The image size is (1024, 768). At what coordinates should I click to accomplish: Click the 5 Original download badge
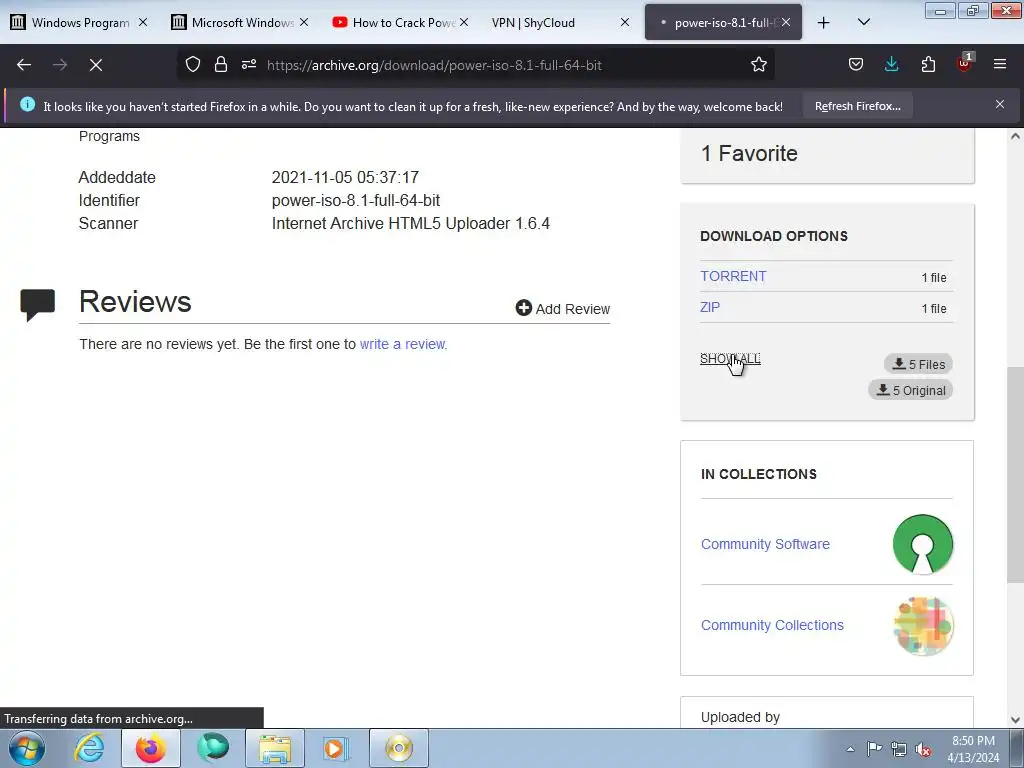tap(910, 390)
